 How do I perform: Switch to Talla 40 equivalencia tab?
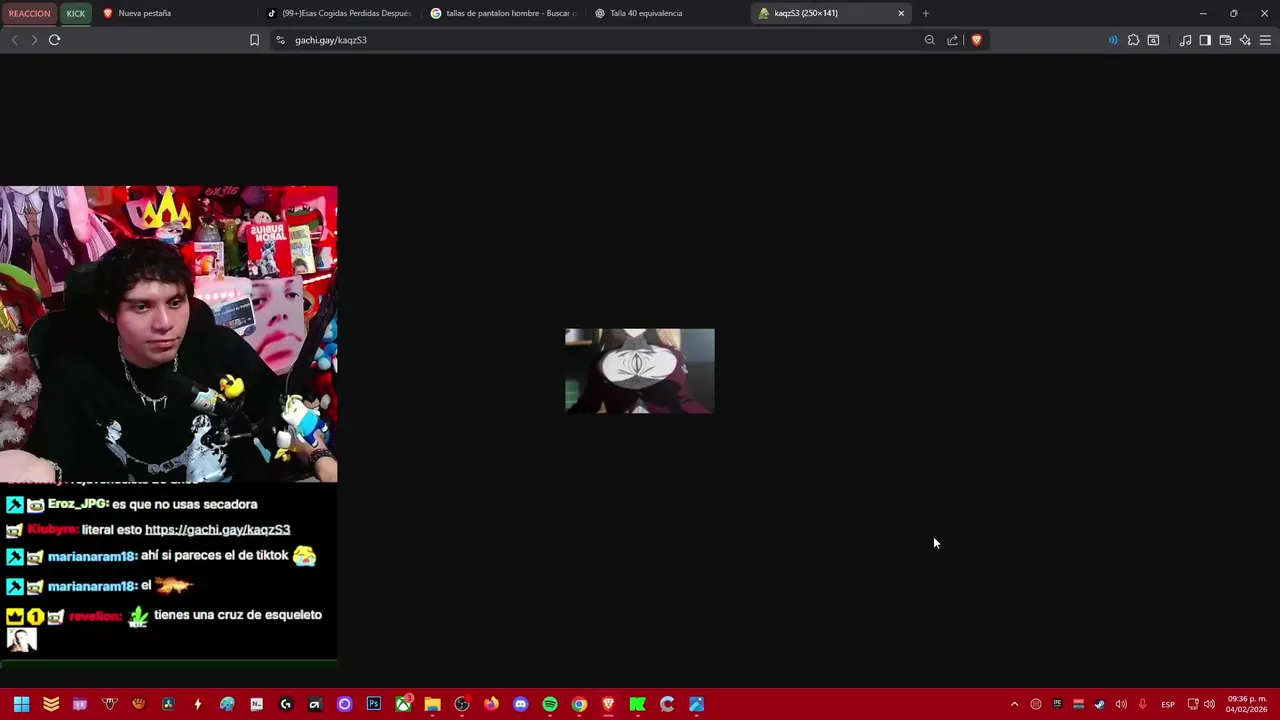coord(668,13)
